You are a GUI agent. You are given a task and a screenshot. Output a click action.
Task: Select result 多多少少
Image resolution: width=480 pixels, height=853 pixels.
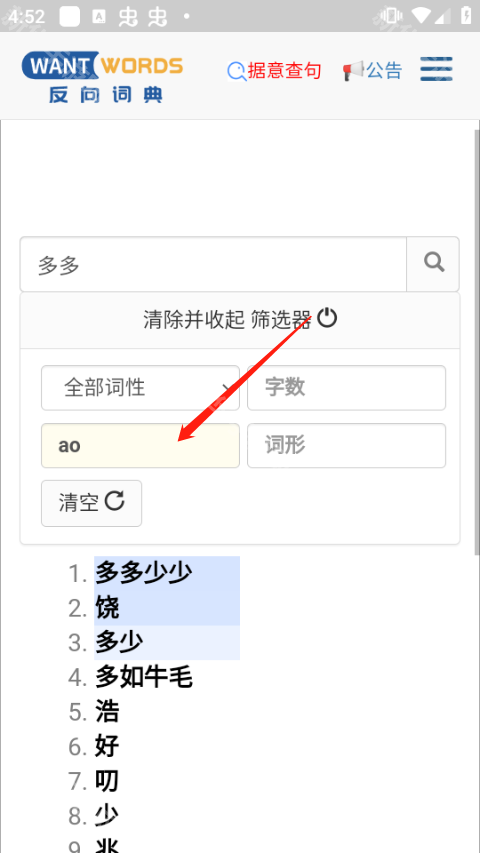(144, 573)
